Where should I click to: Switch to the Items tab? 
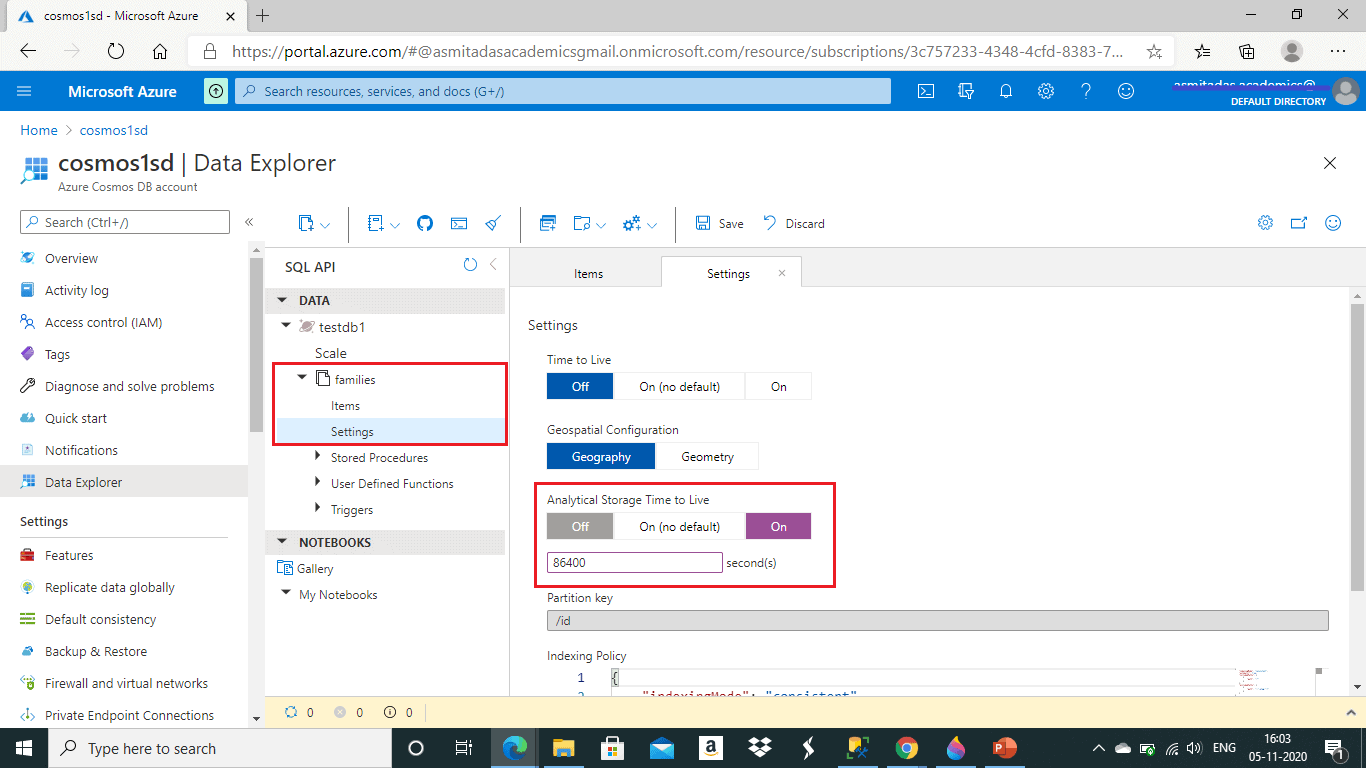tap(588, 274)
